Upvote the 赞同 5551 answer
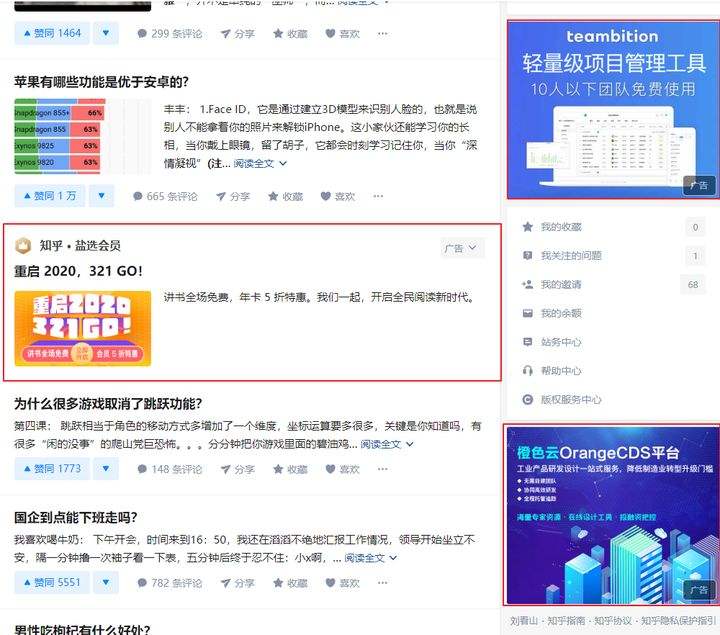This screenshot has height=635, width=720. 52,582
